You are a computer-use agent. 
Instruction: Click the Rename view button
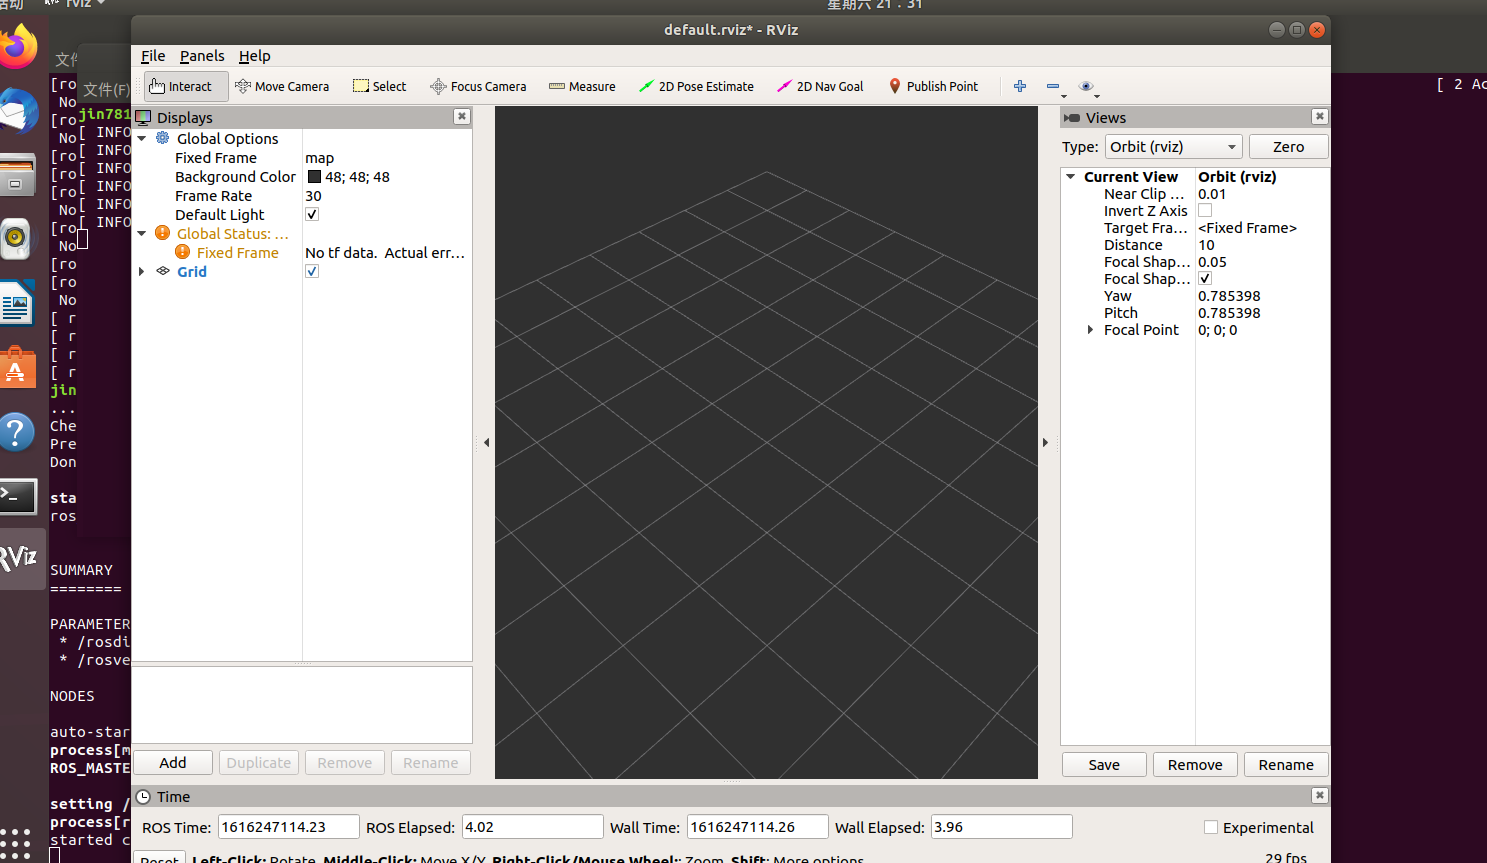pos(1286,764)
